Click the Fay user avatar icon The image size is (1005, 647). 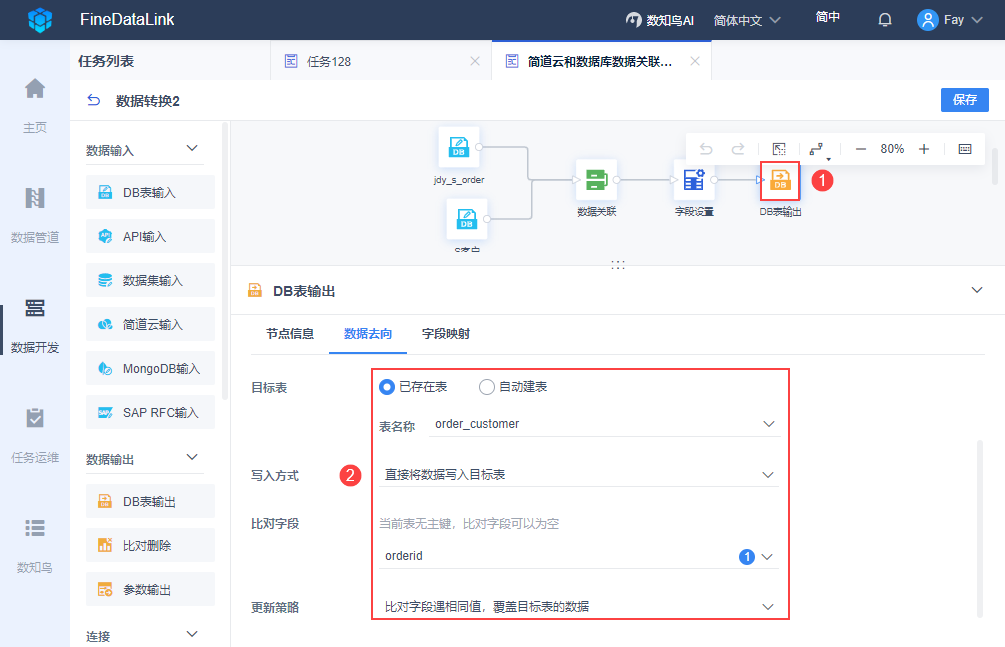[x=927, y=20]
